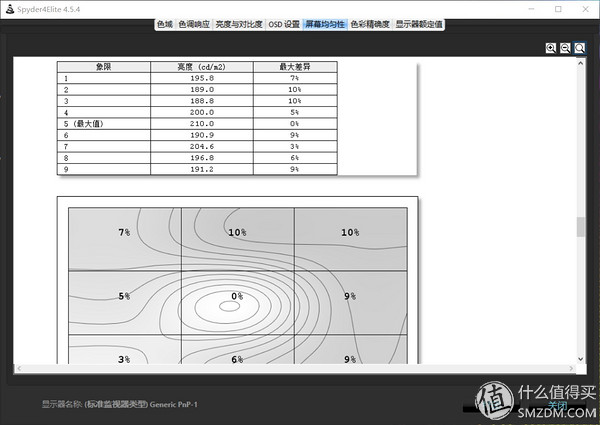Image resolution: width=600 pixels, height=425 pixels.
Task: Click the vertical scrollbar up arrow
Action: pyautogui.click(x=580, y=63)
